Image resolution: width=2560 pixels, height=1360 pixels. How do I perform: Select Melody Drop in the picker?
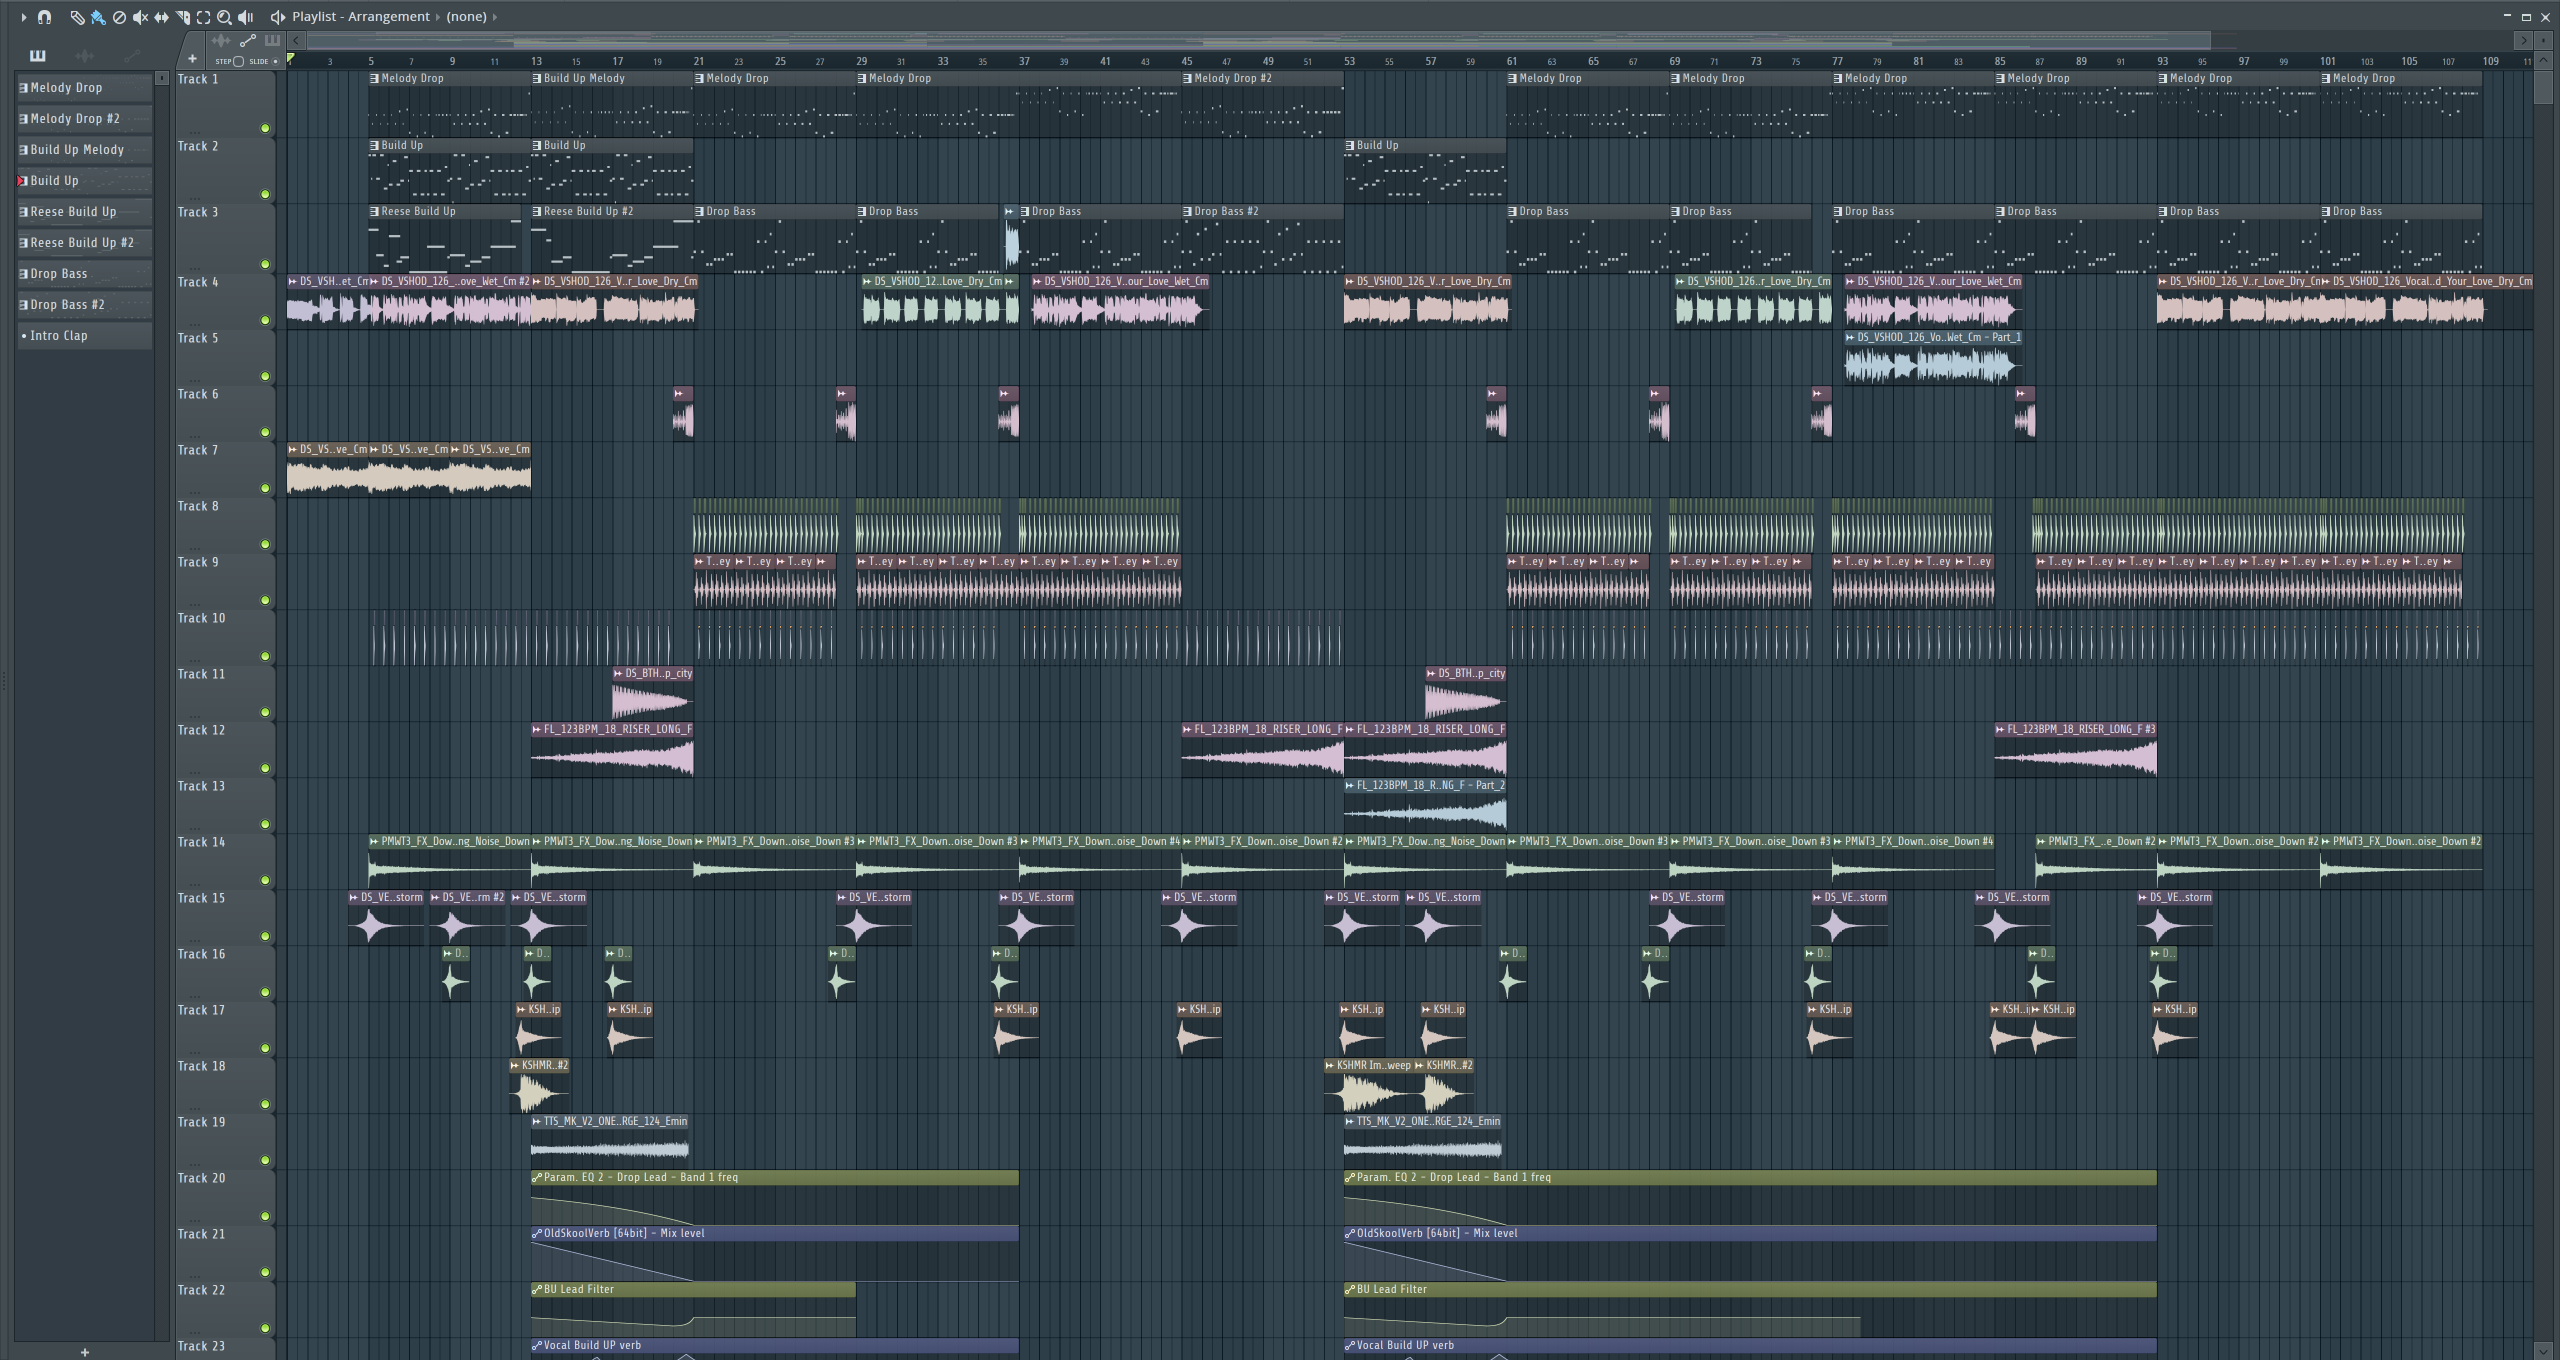[x=85, y=88]
